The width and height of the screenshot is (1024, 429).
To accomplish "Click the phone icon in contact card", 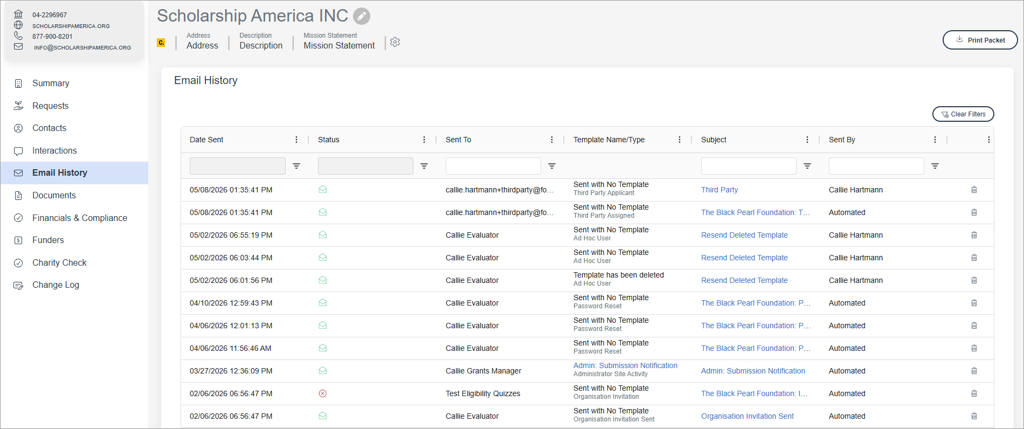I will point(18,36).
